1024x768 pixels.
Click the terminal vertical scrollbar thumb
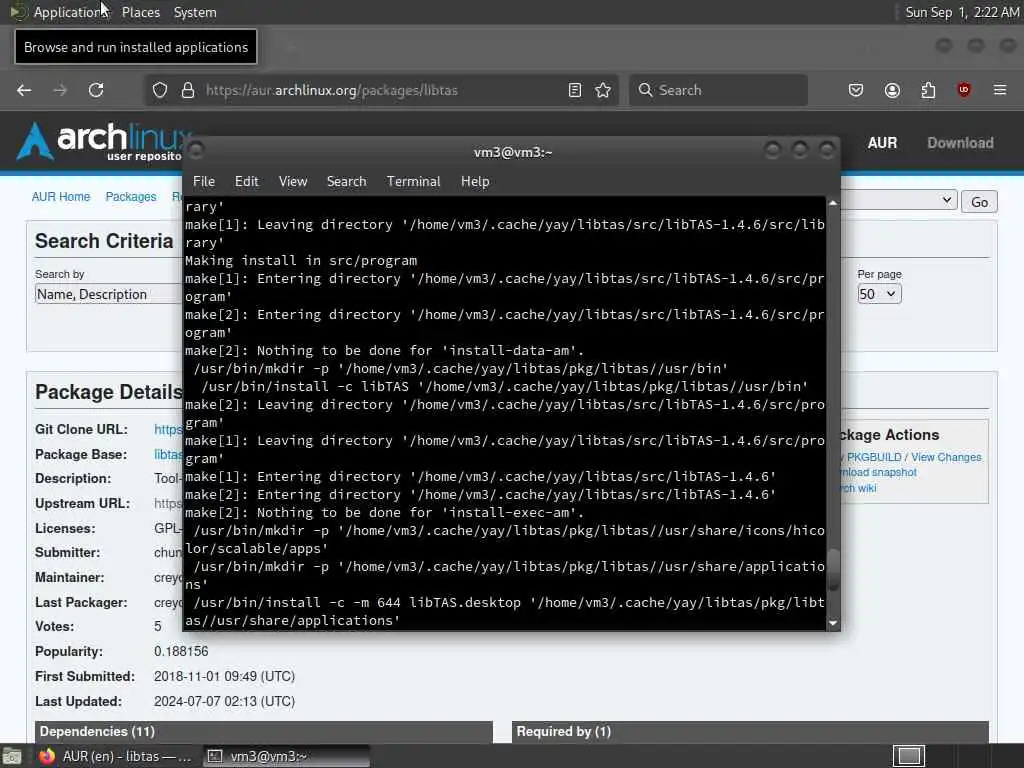click(833, 569)
